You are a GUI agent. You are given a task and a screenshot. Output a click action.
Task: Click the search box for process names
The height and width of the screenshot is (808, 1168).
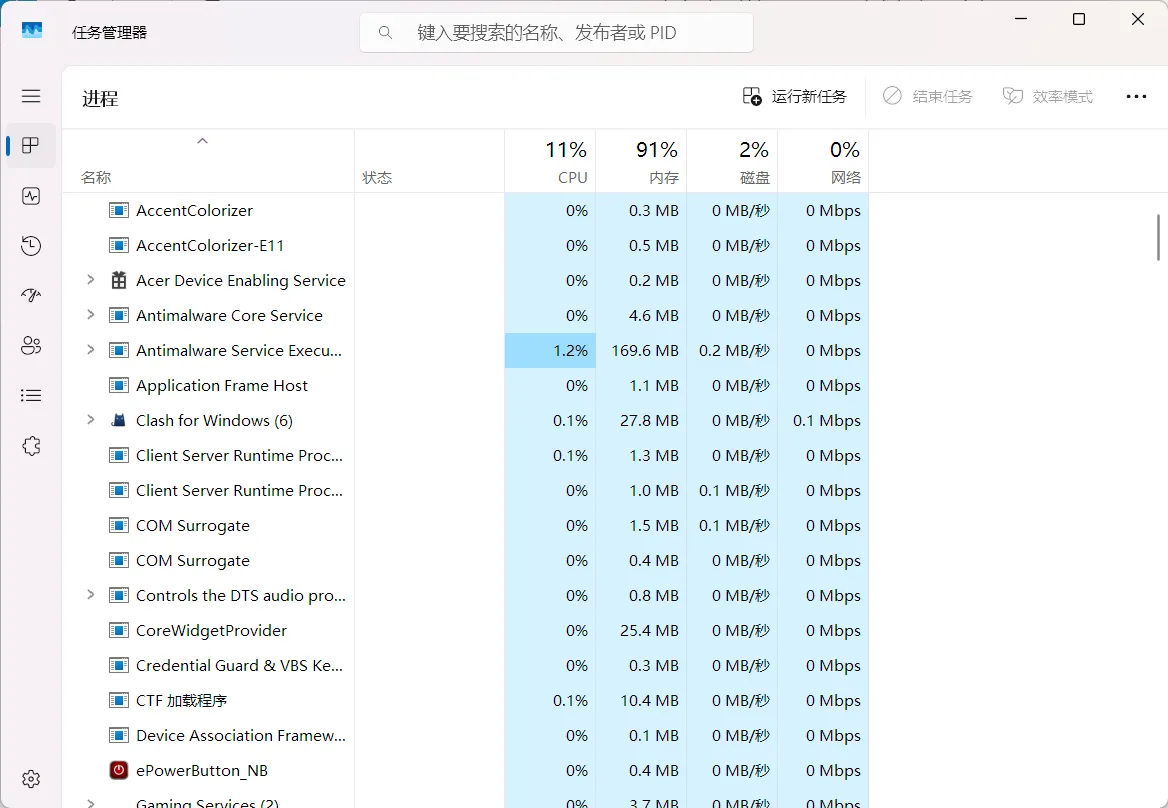556,33
